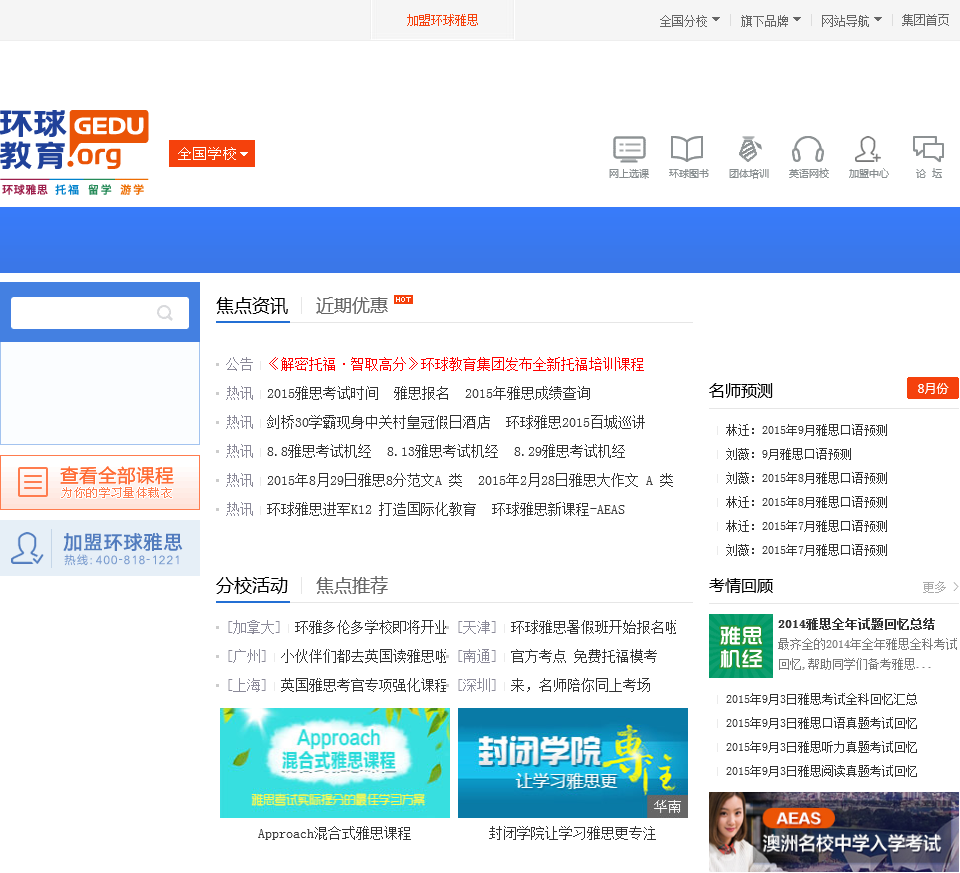Click the search magnifier icon
Viewport: 960px width, 873px height.
click(x=165, y=313)
